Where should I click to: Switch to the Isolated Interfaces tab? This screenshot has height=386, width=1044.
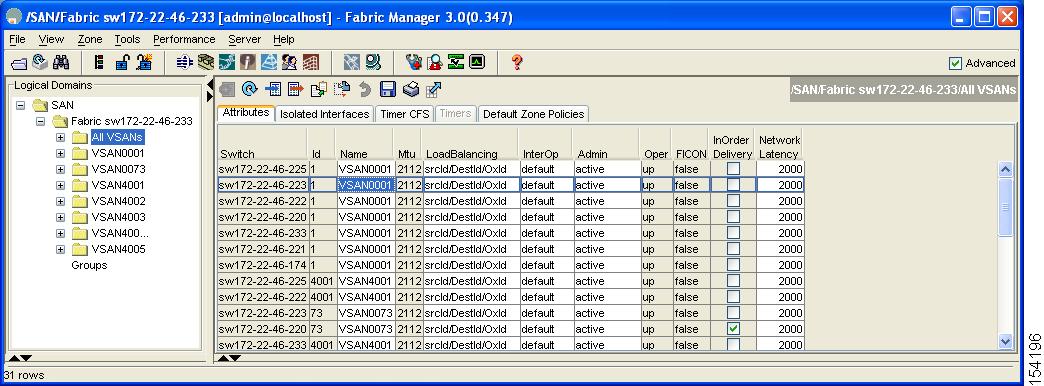pos(324,114)
